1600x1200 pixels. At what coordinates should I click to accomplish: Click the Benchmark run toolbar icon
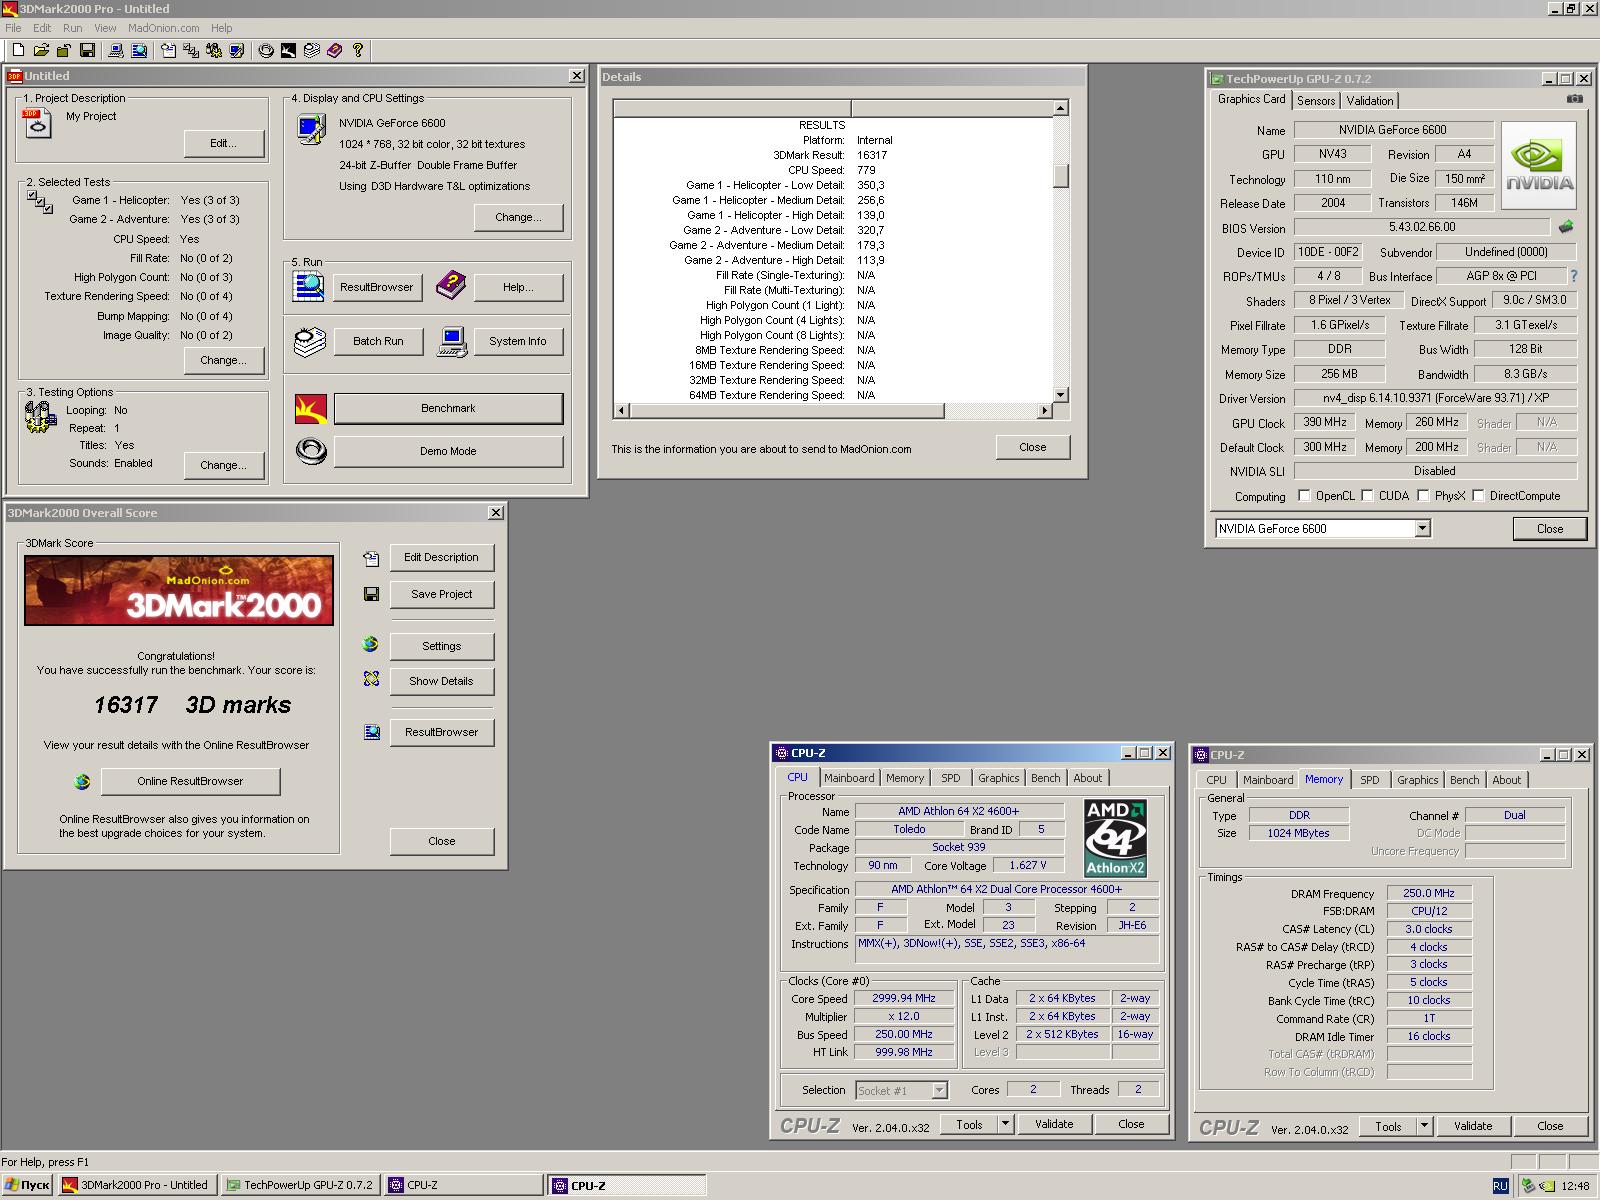coord(289,50)
